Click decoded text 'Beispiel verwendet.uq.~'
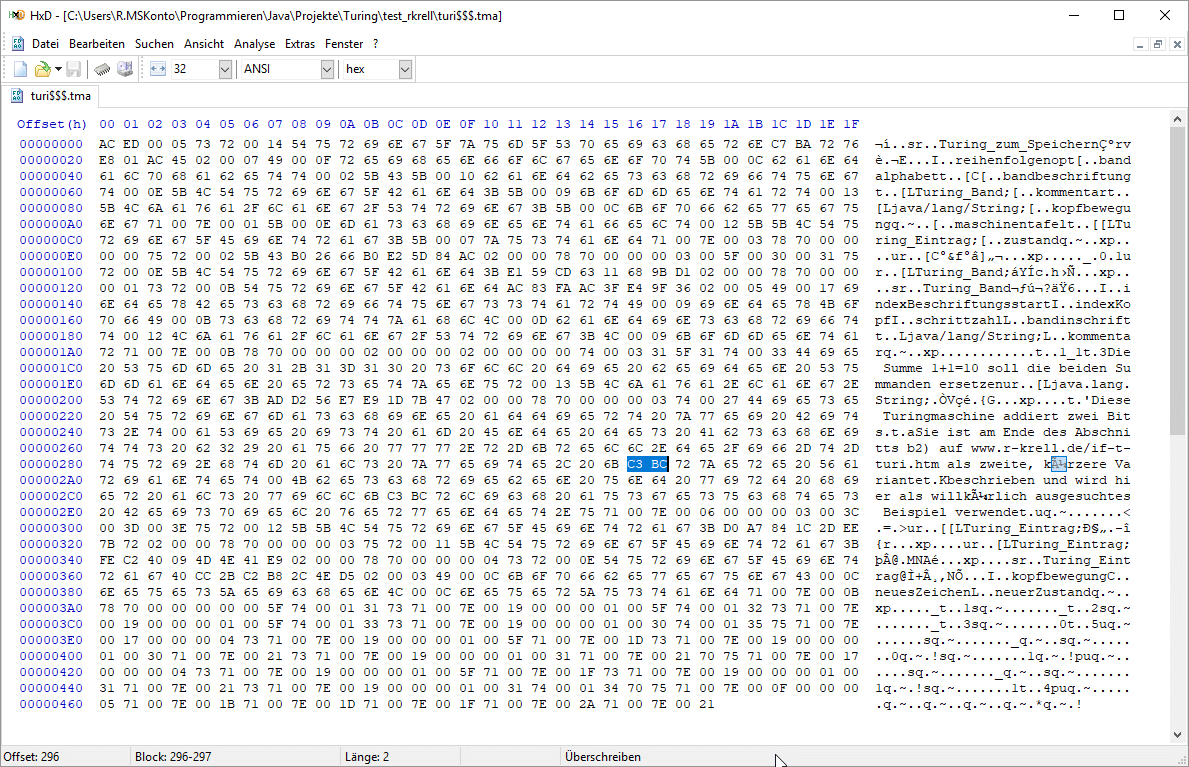The image size is (1189, 767). click(974, 512)
